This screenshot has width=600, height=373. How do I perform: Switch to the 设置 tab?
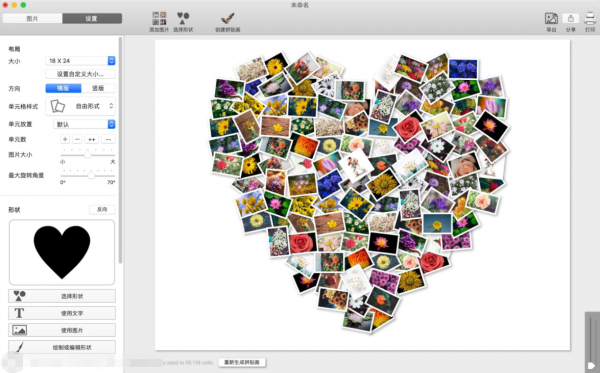(x=92, y=18)
